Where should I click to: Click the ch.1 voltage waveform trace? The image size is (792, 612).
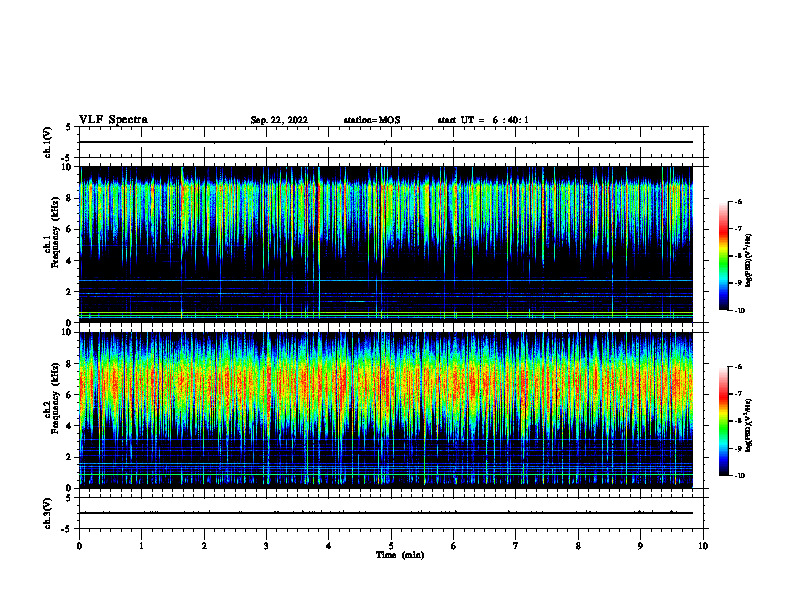386,142
